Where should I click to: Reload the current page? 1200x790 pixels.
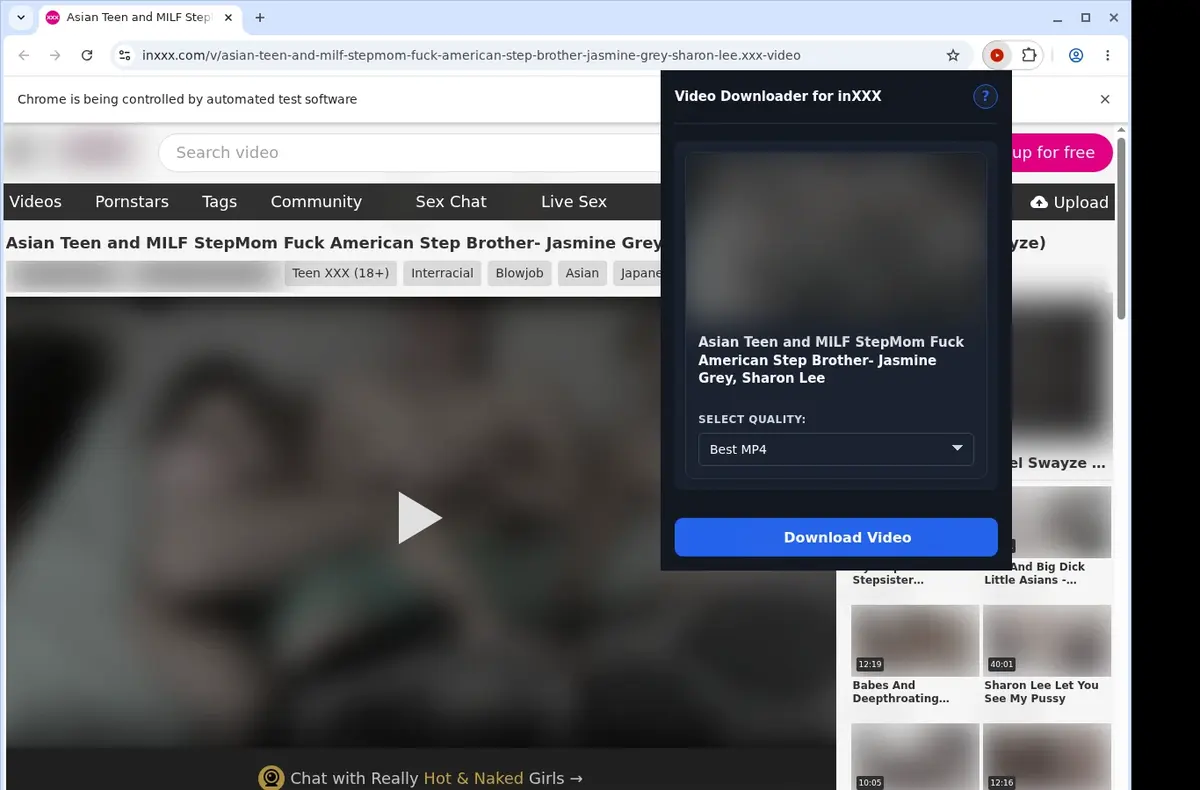87,56
